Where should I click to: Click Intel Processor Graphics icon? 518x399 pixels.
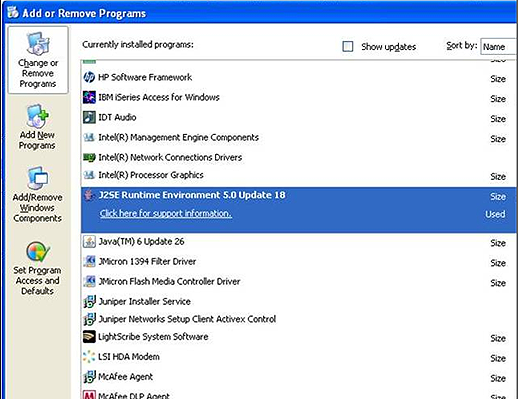[89, 175]
